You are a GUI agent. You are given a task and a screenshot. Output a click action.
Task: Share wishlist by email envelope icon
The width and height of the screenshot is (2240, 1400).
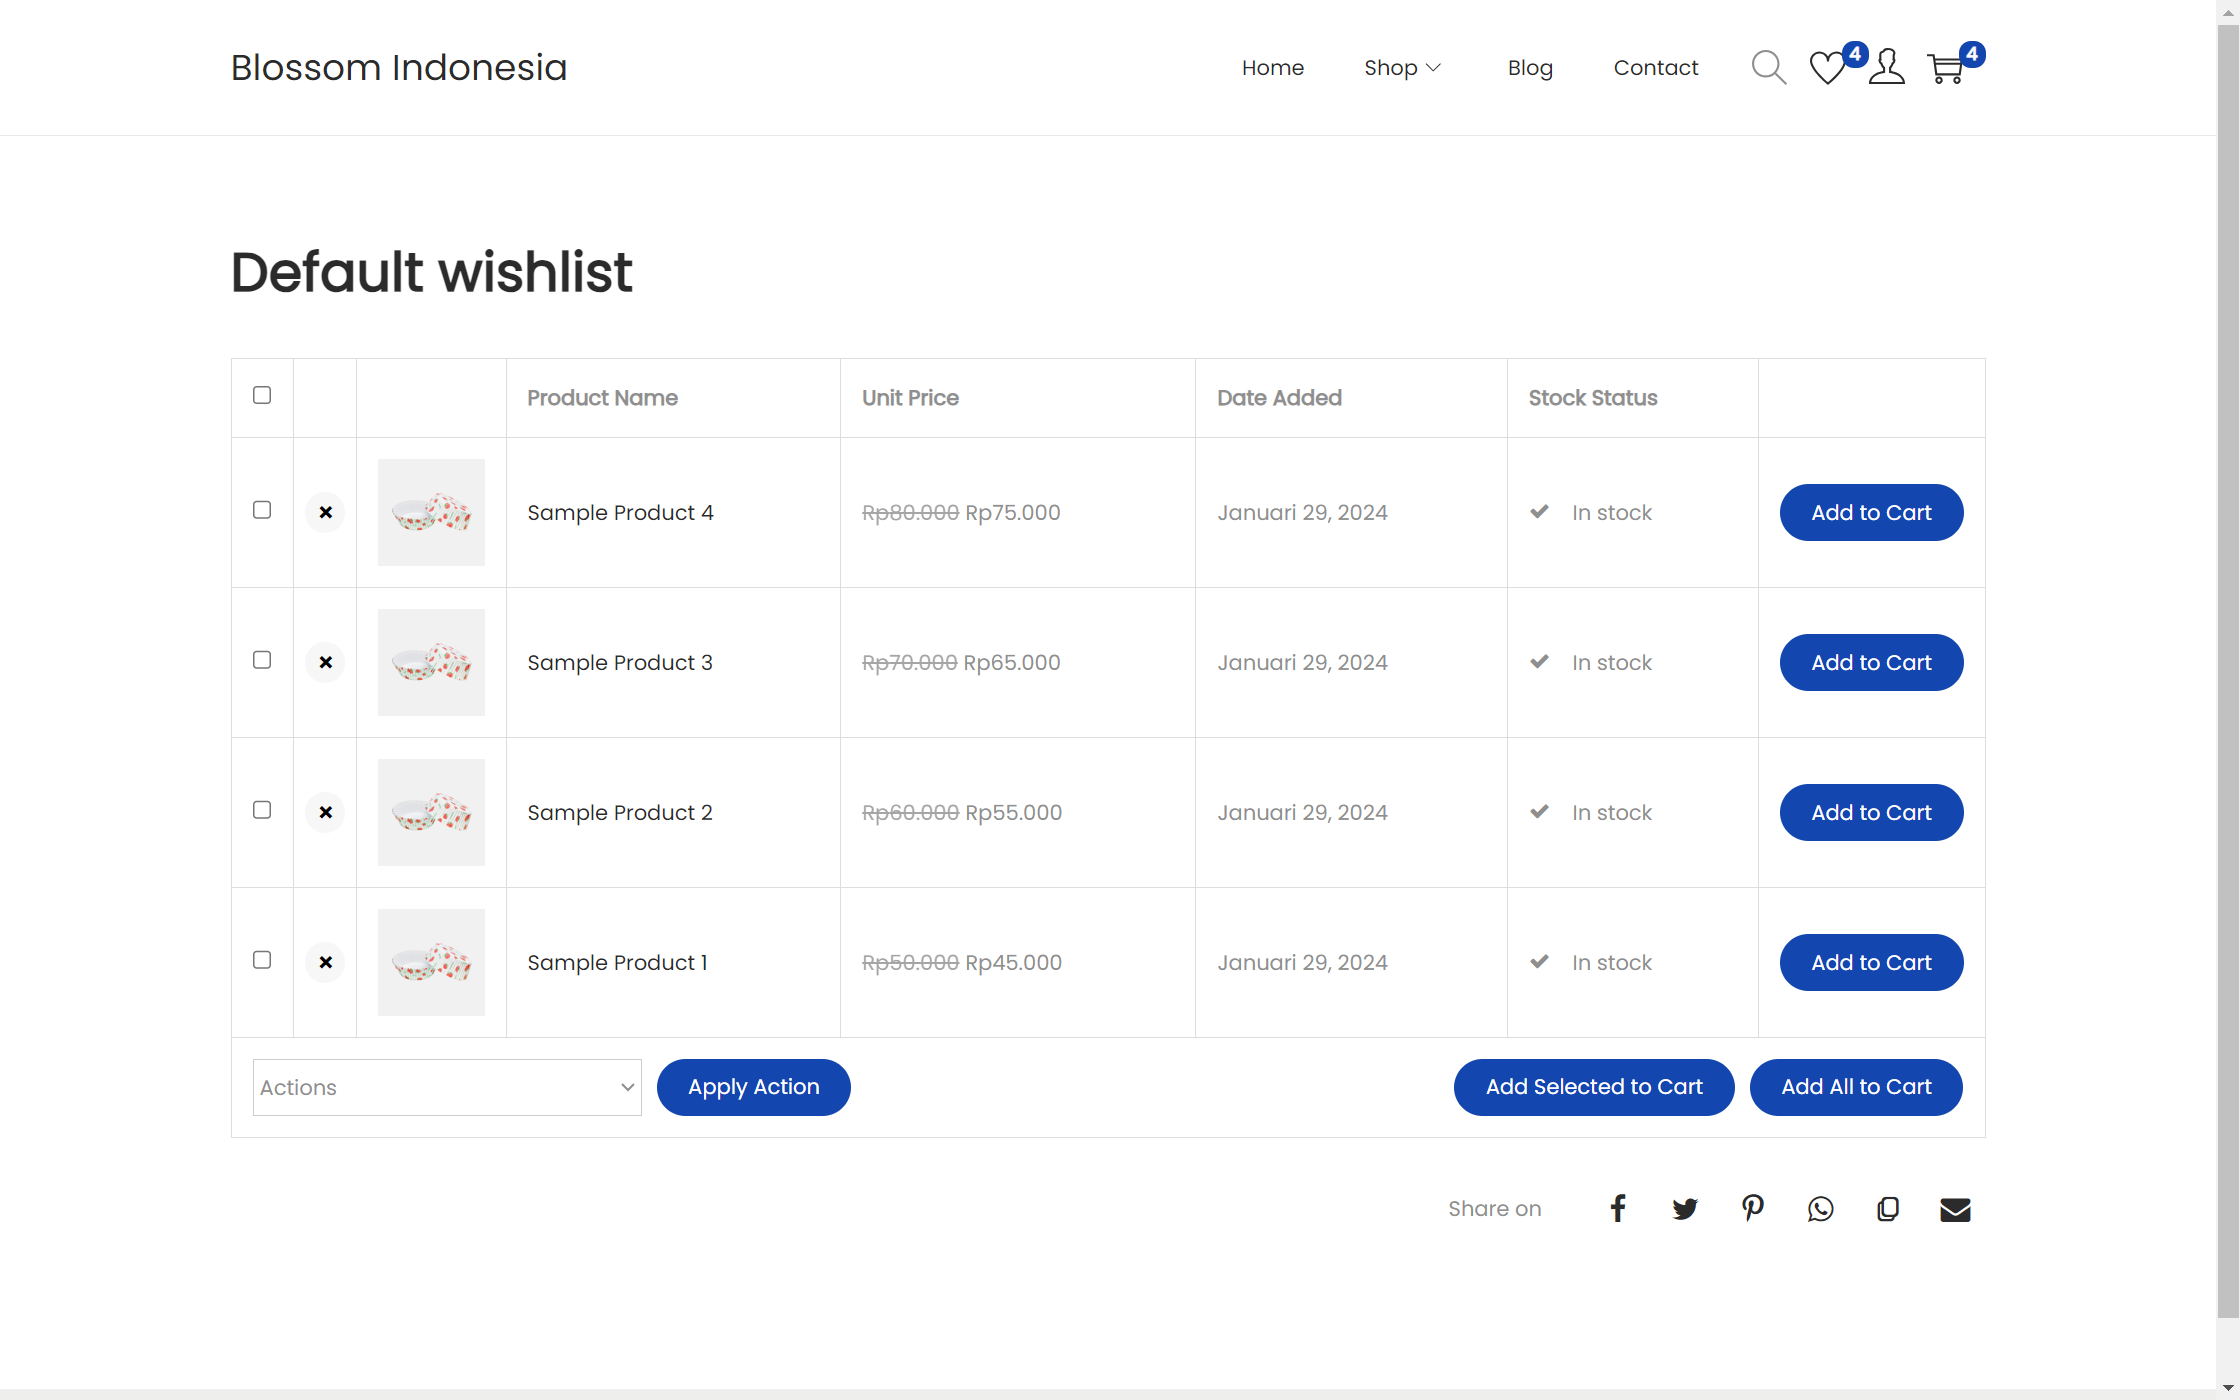pyautogui.click(x=1955, y=1209)
